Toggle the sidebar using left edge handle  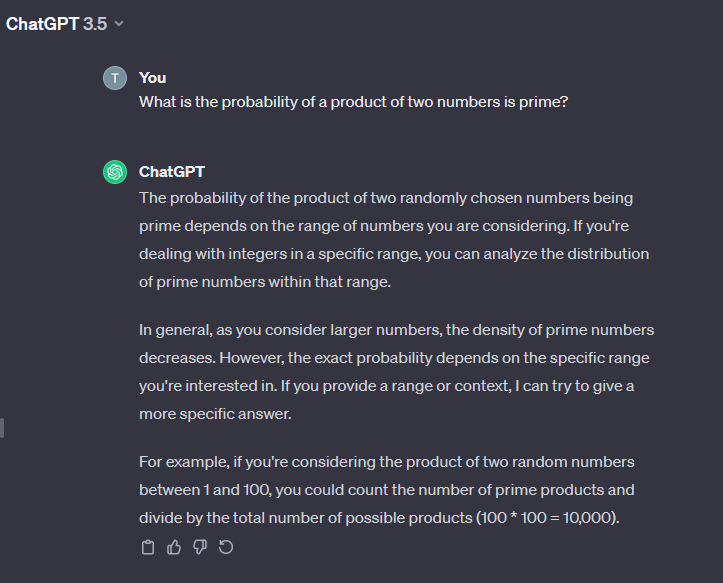(x=2, y=428)
